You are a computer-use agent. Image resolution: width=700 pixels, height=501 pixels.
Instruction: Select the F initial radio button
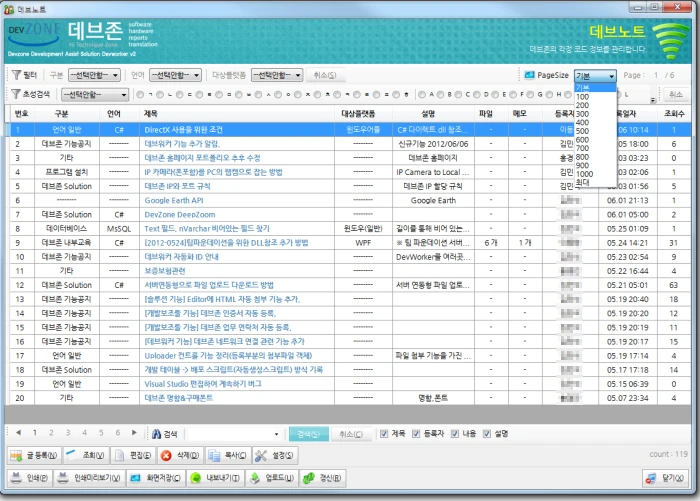(512, 94)
